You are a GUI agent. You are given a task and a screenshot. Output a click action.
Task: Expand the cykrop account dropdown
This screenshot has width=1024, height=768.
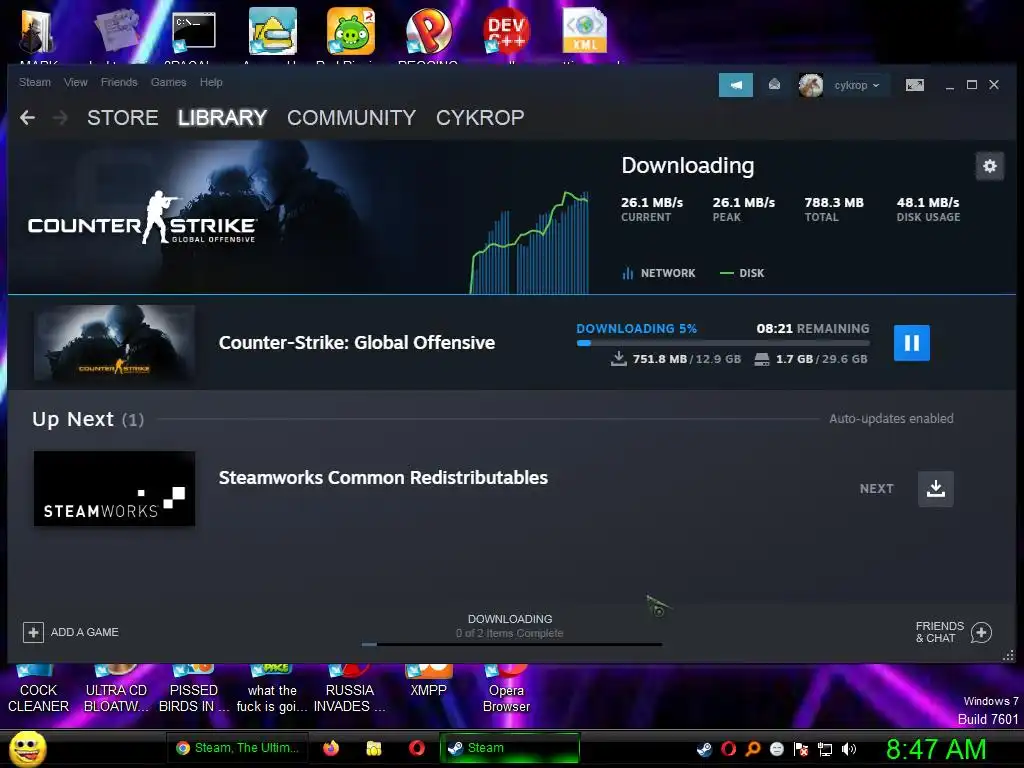click(x=857, y=85)
